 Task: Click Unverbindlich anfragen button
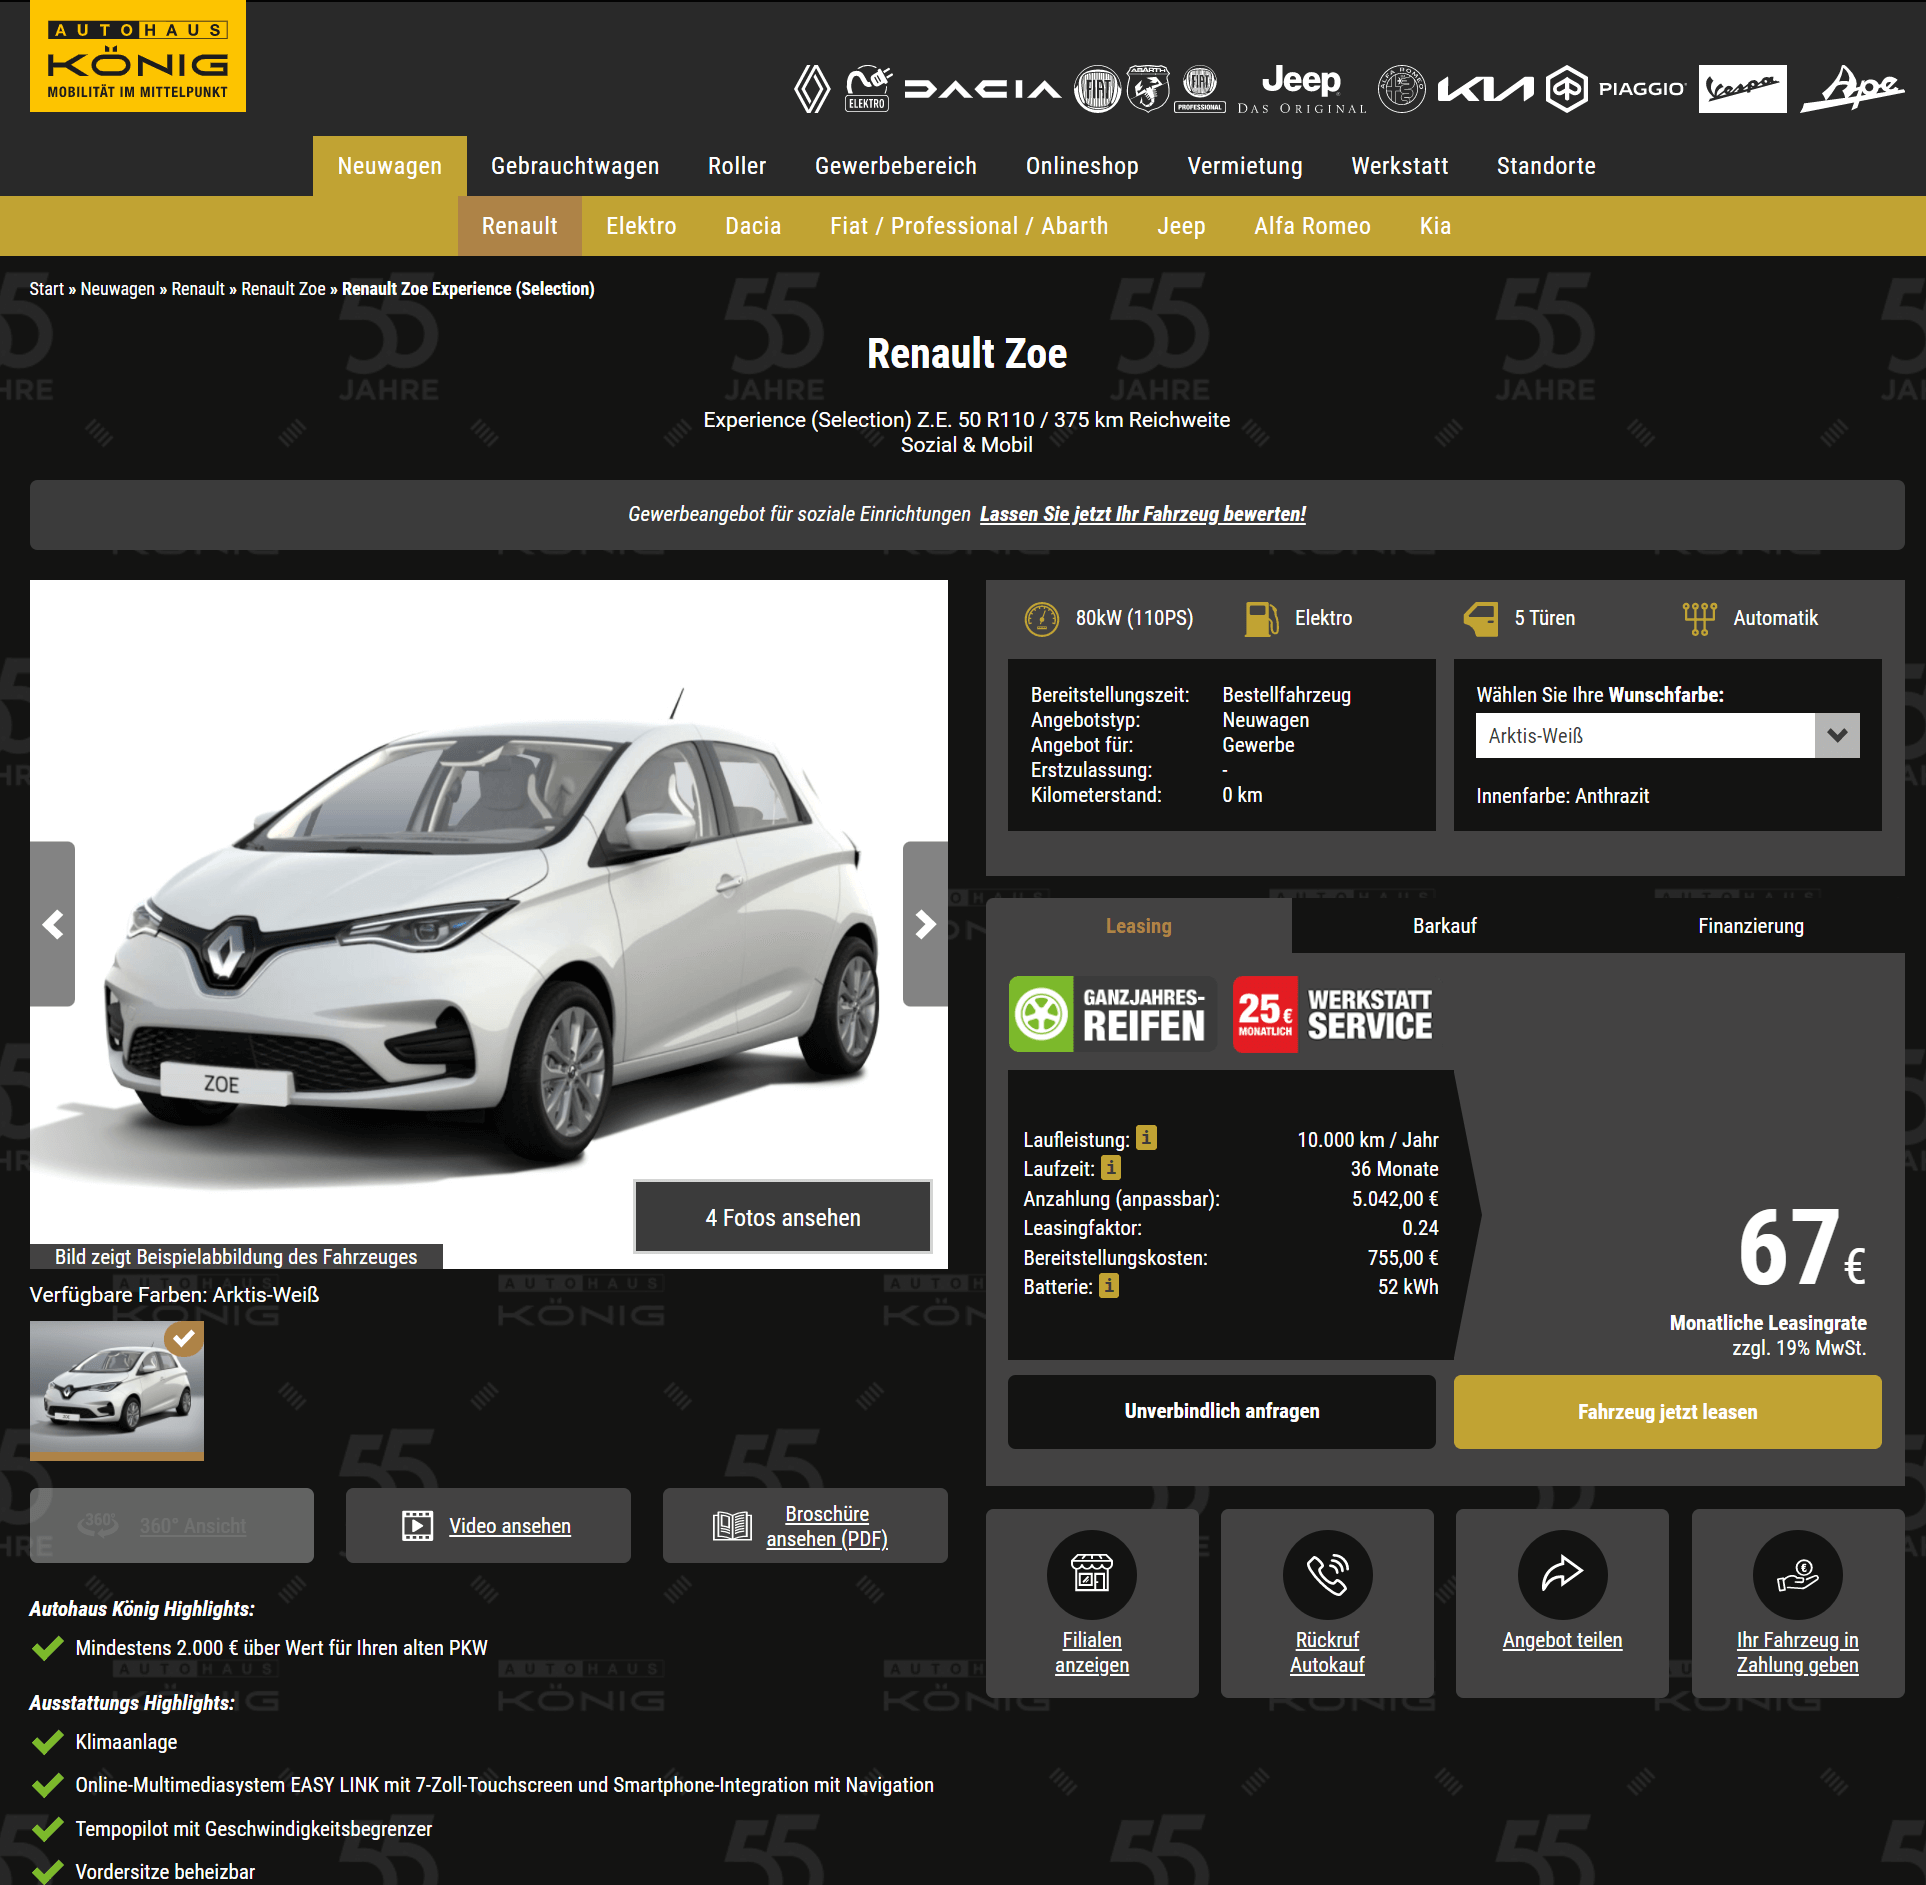[x=1222, y=1411]
